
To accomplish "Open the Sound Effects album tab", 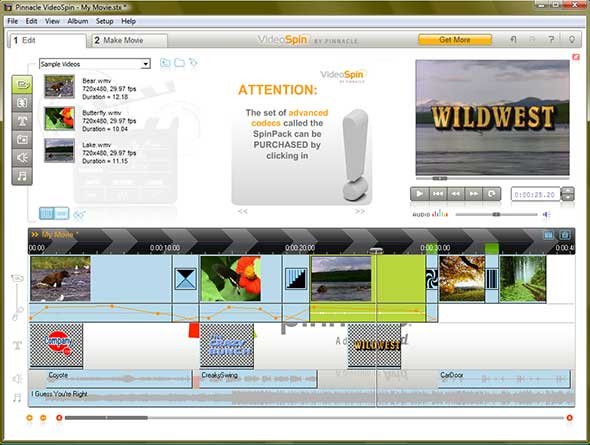I will pos(22,158).
